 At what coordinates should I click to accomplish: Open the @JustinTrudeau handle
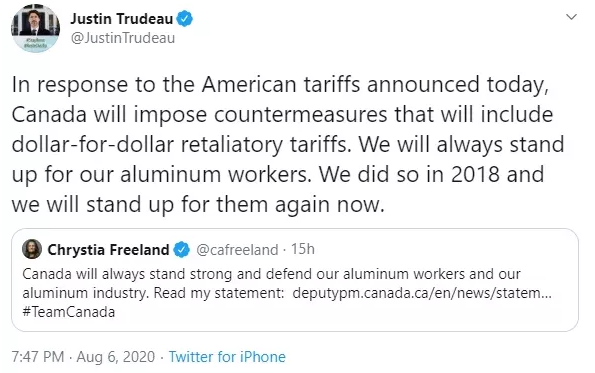click(123, 38)
